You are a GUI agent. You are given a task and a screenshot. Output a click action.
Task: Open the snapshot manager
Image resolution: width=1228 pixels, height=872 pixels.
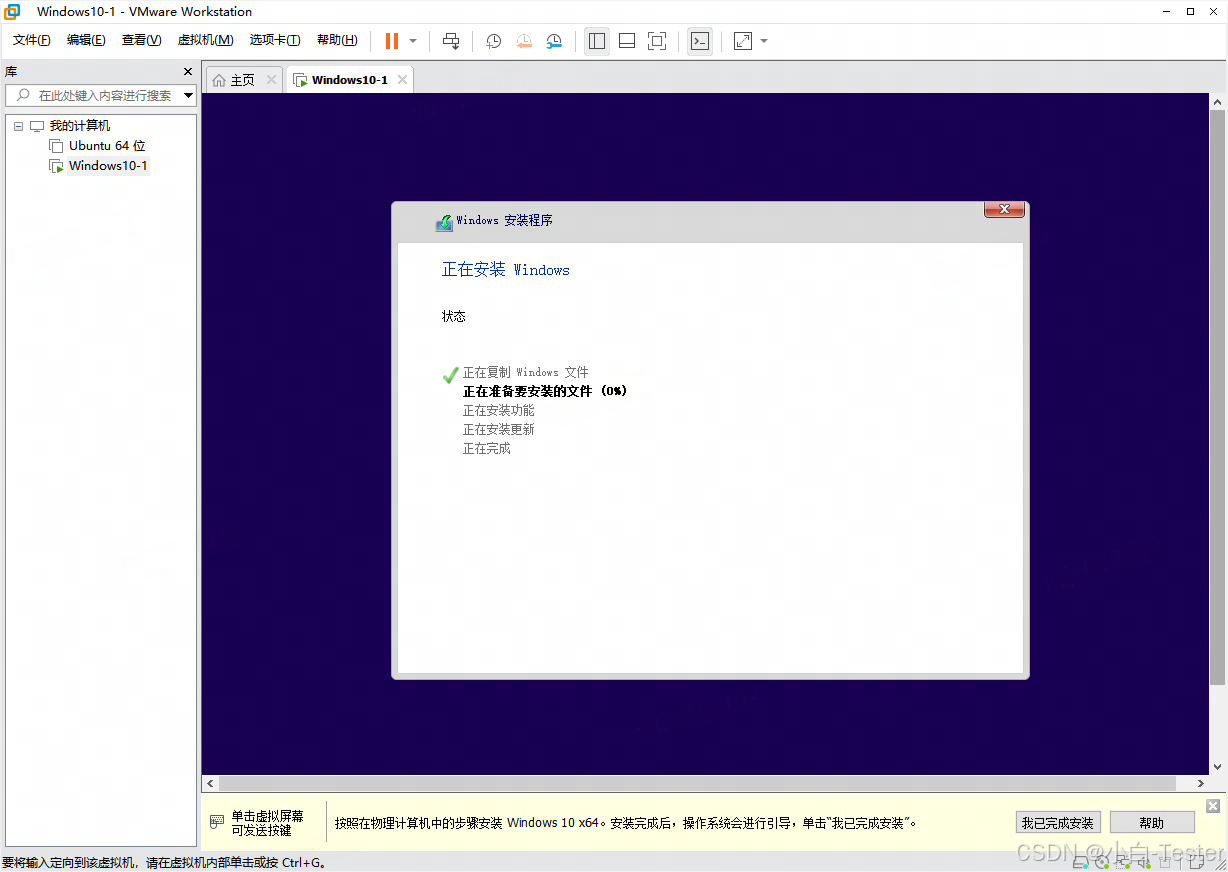pyautogui.click(x=554, y=41)
